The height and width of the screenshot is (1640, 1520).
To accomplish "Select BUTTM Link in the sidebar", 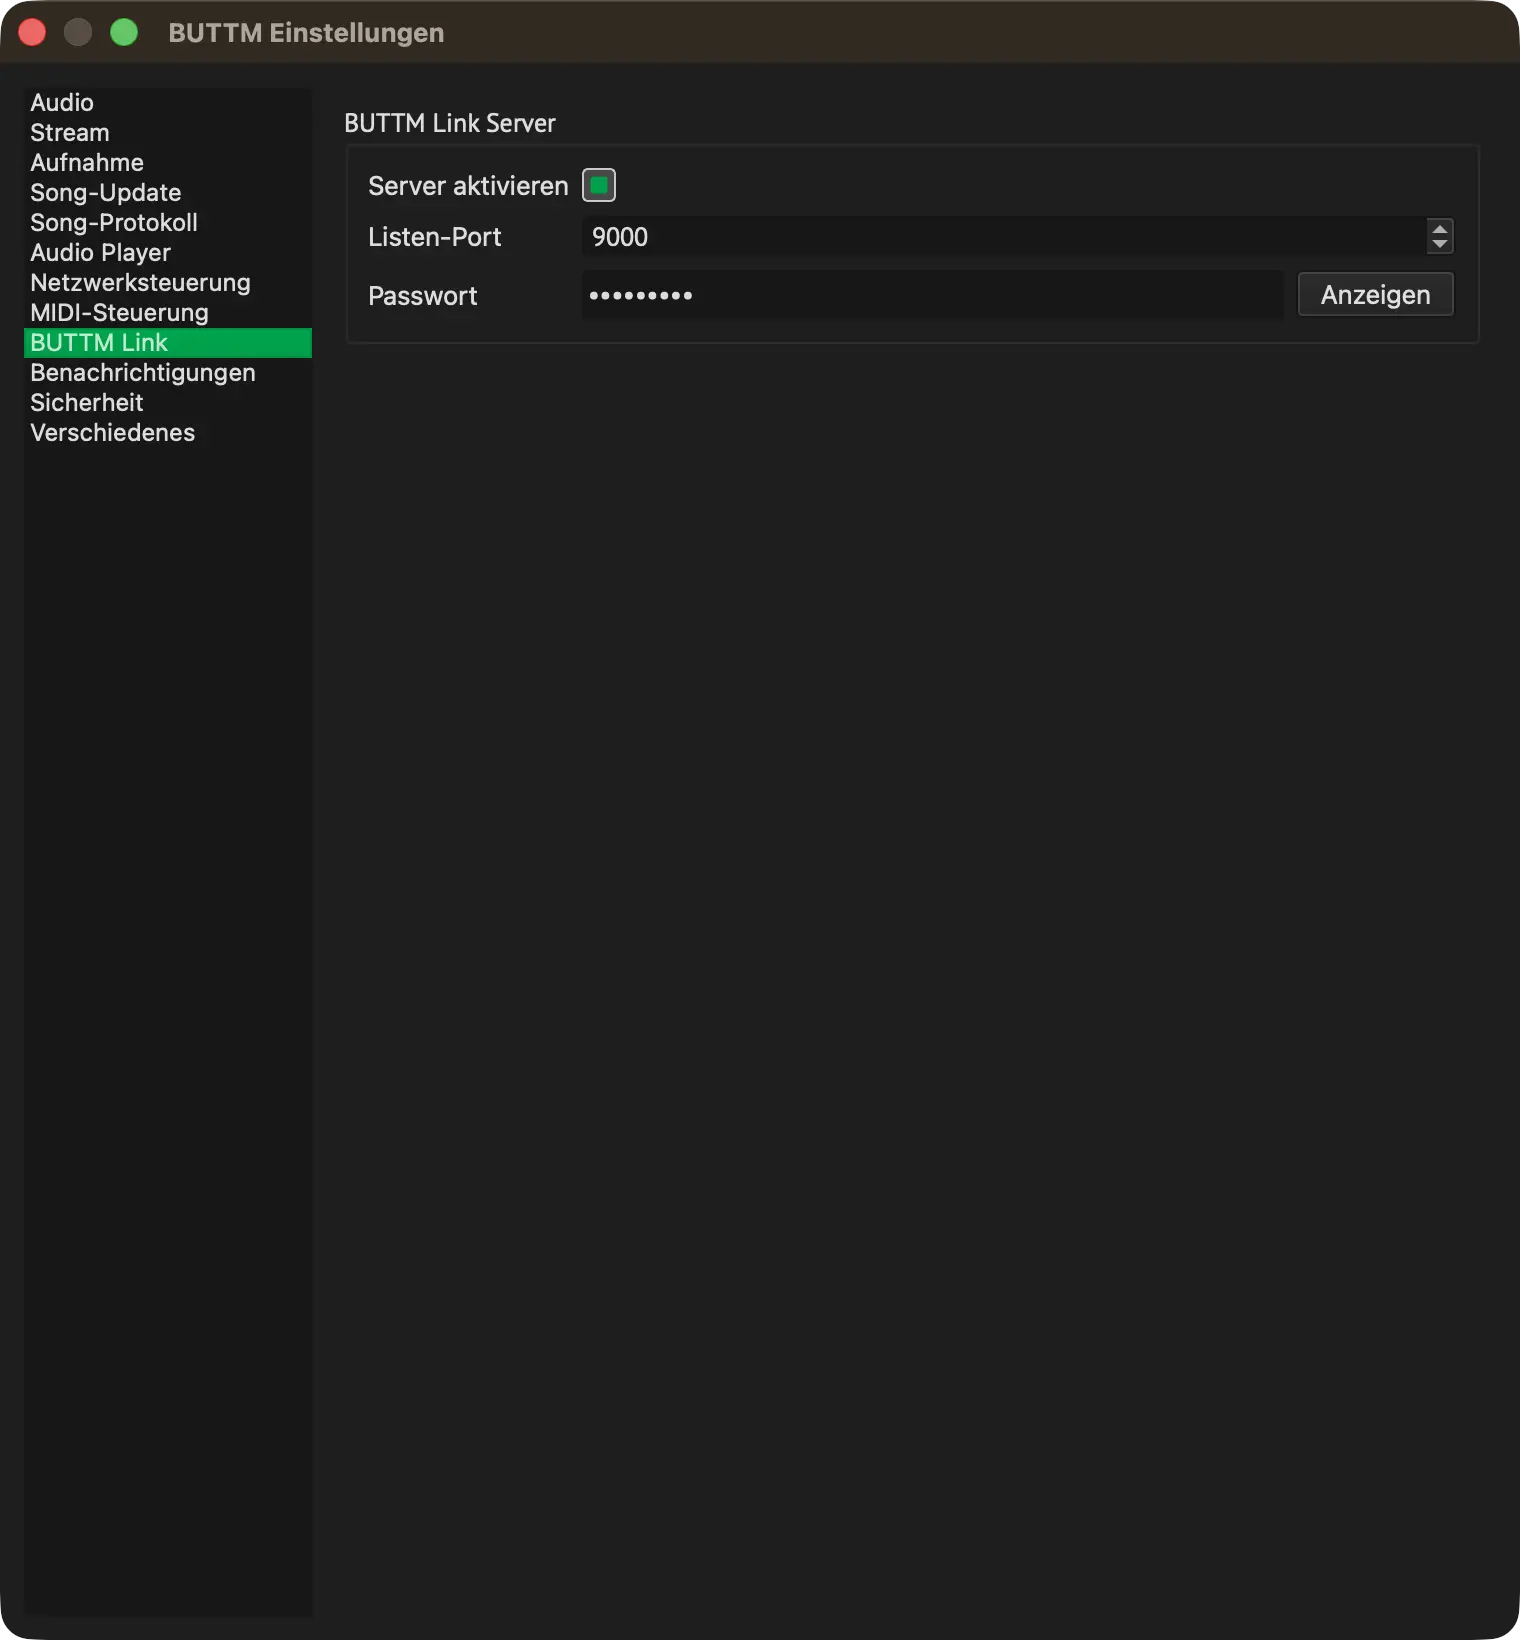I will tap(167, 343).
